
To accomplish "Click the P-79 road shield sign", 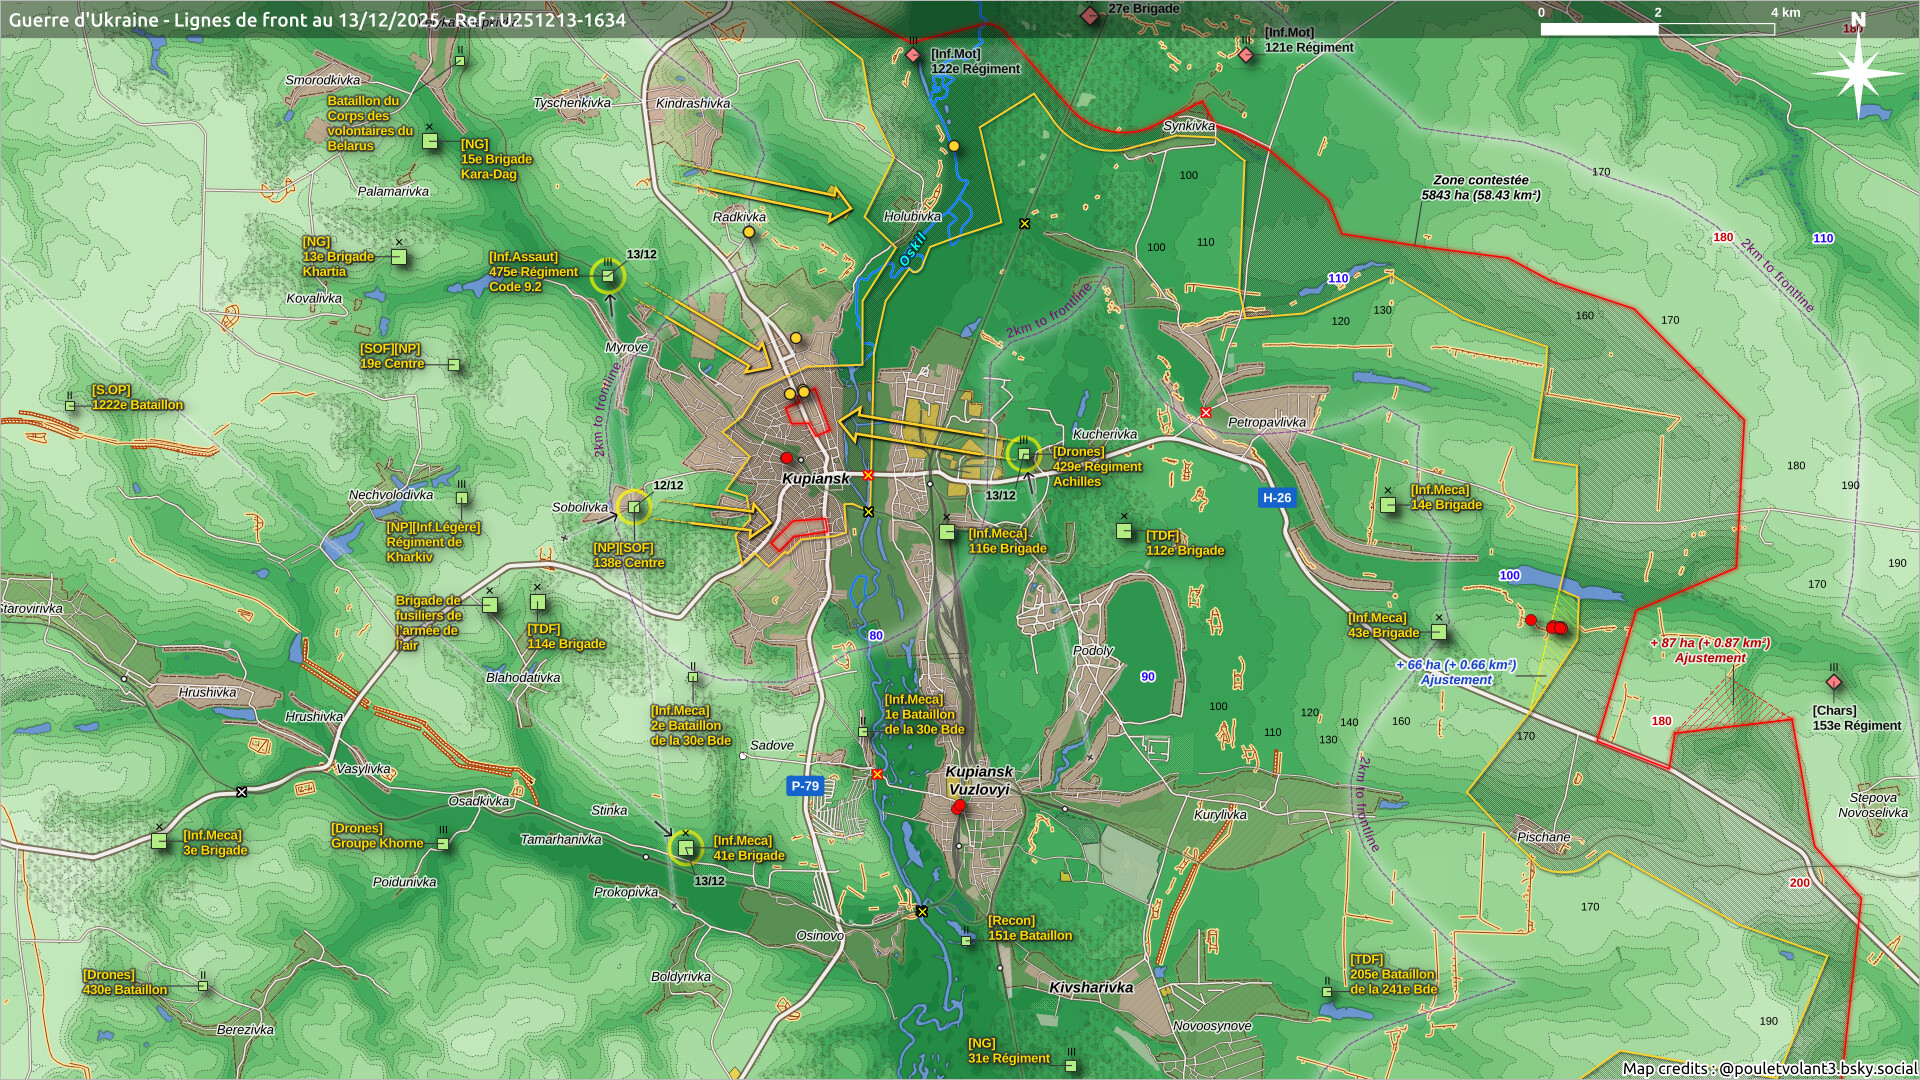I will [805, 786].
